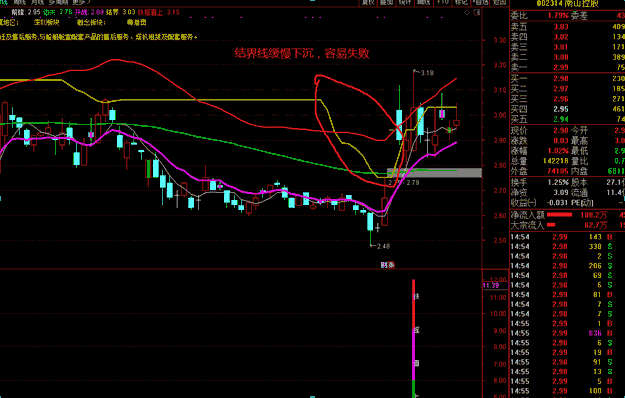Select the 买五 2.94 bid row

point(568,119)
